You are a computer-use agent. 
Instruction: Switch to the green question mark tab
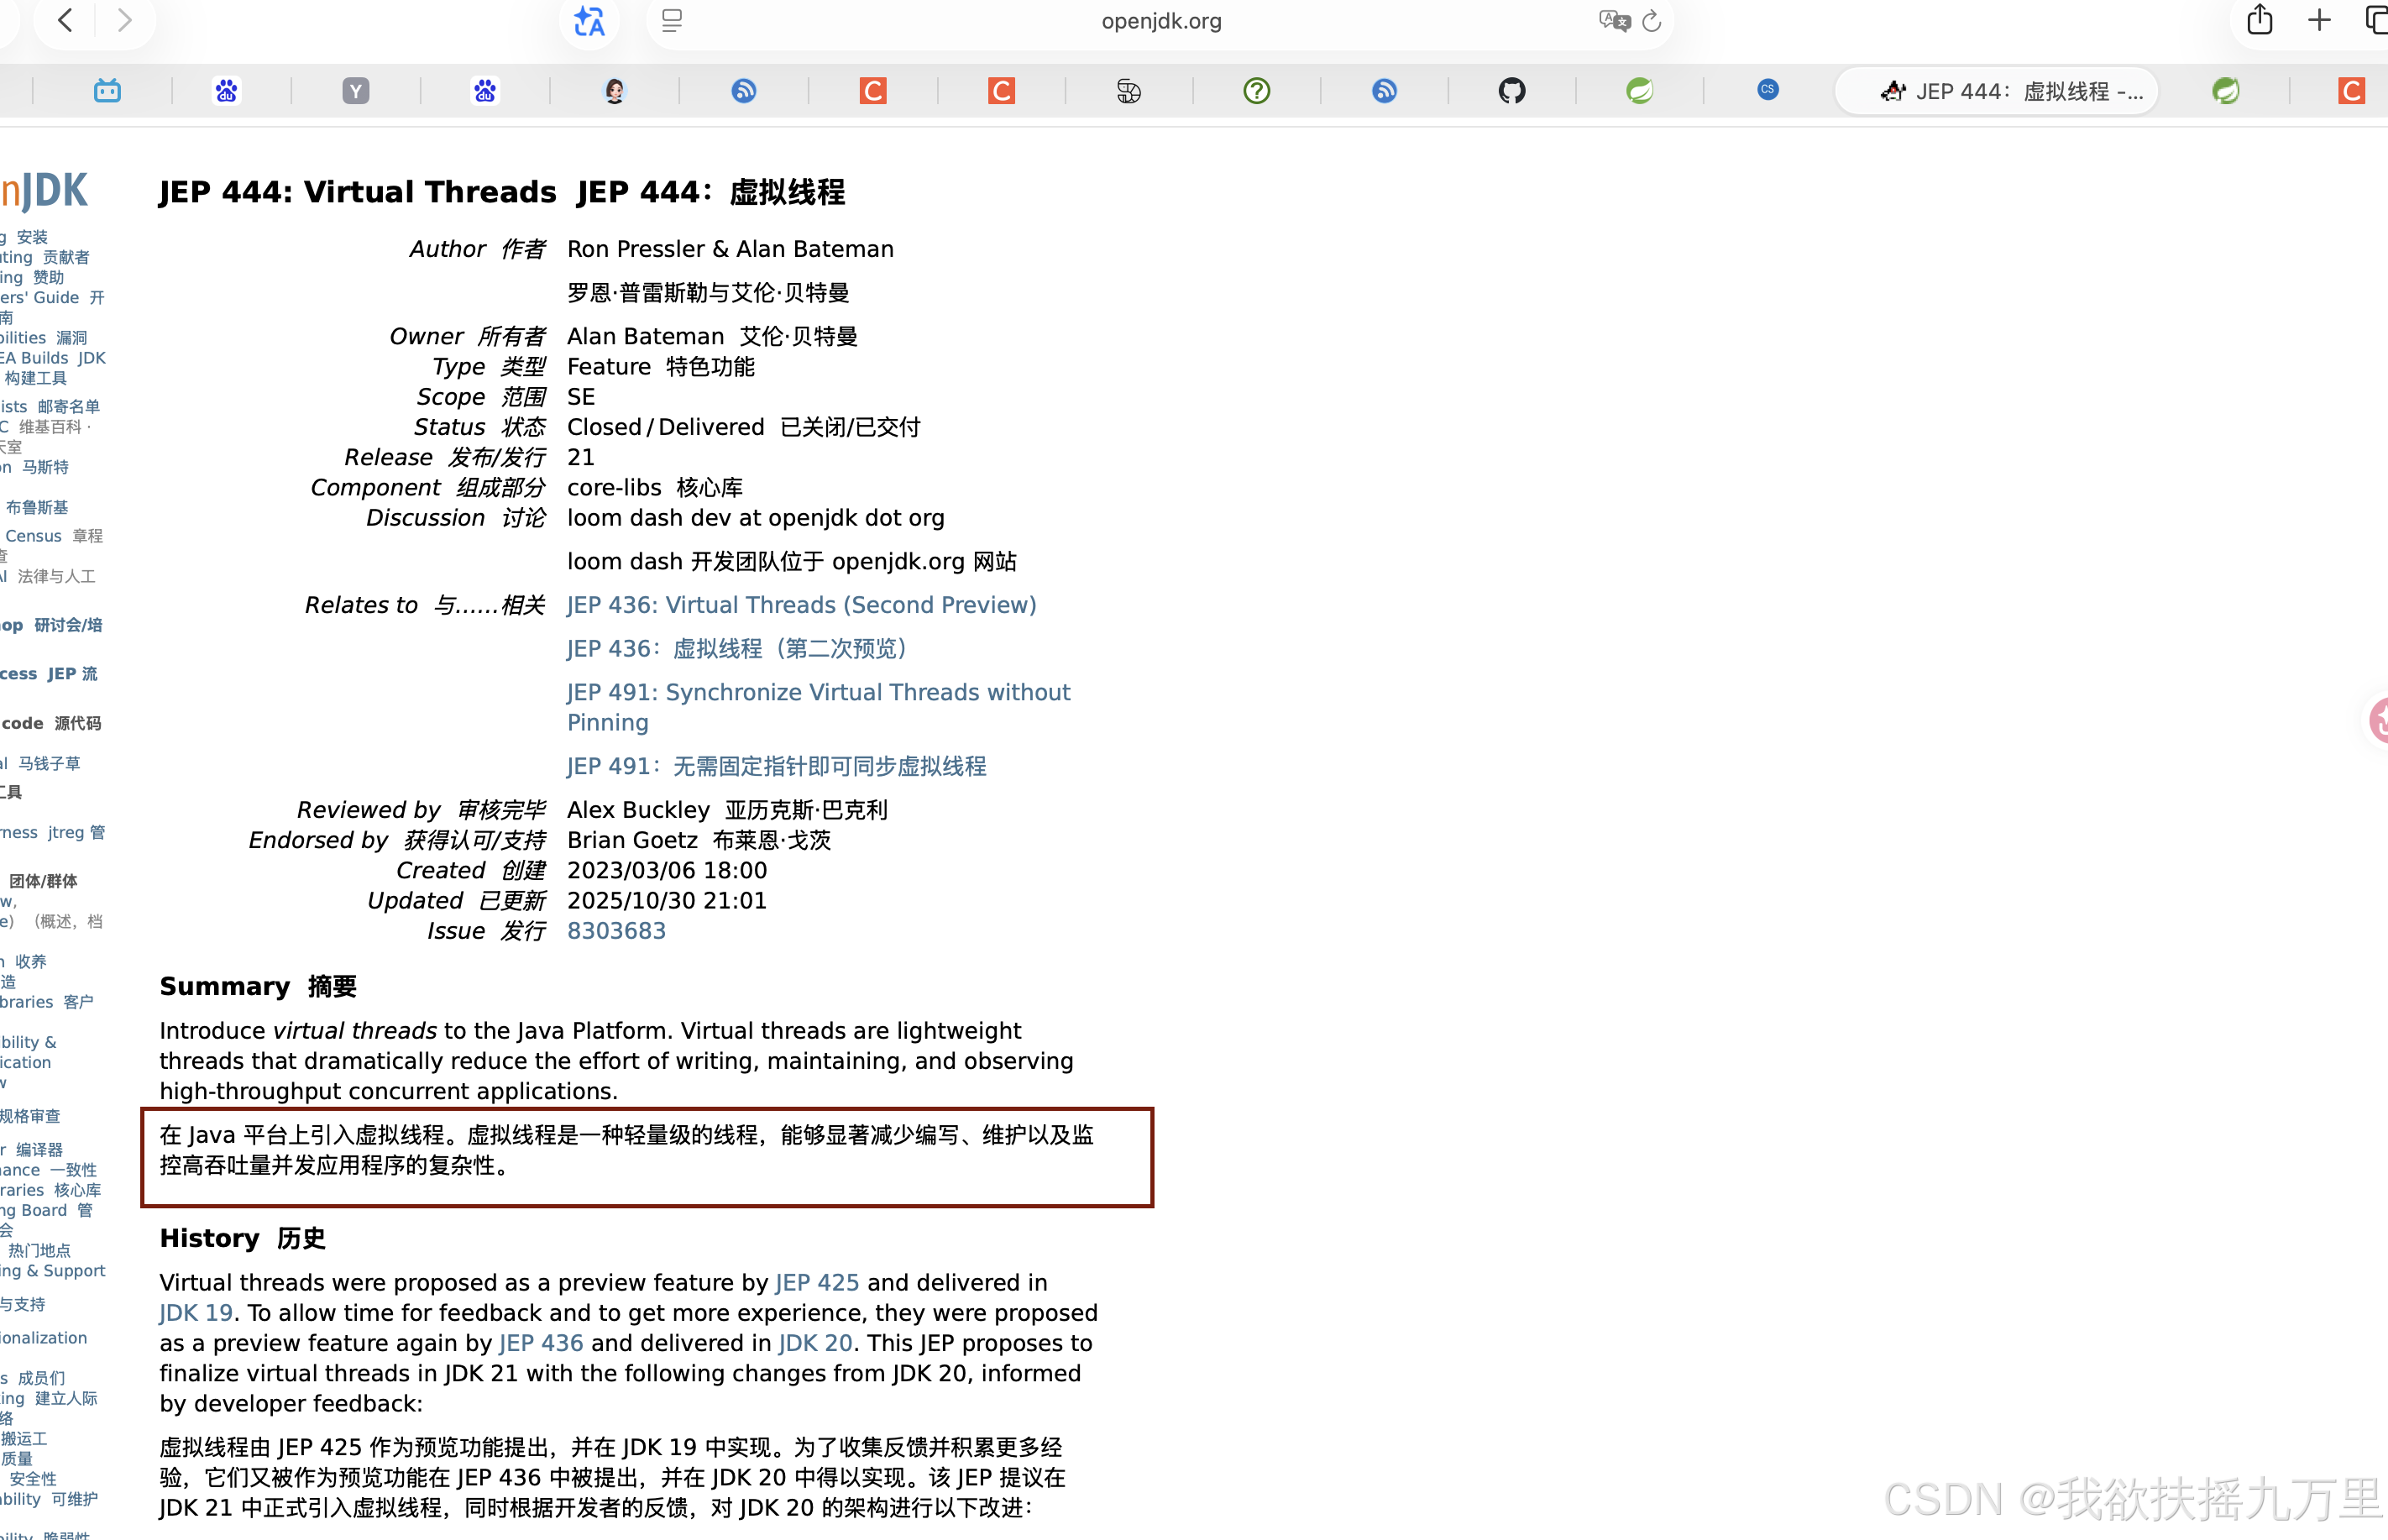point(1257,91)
